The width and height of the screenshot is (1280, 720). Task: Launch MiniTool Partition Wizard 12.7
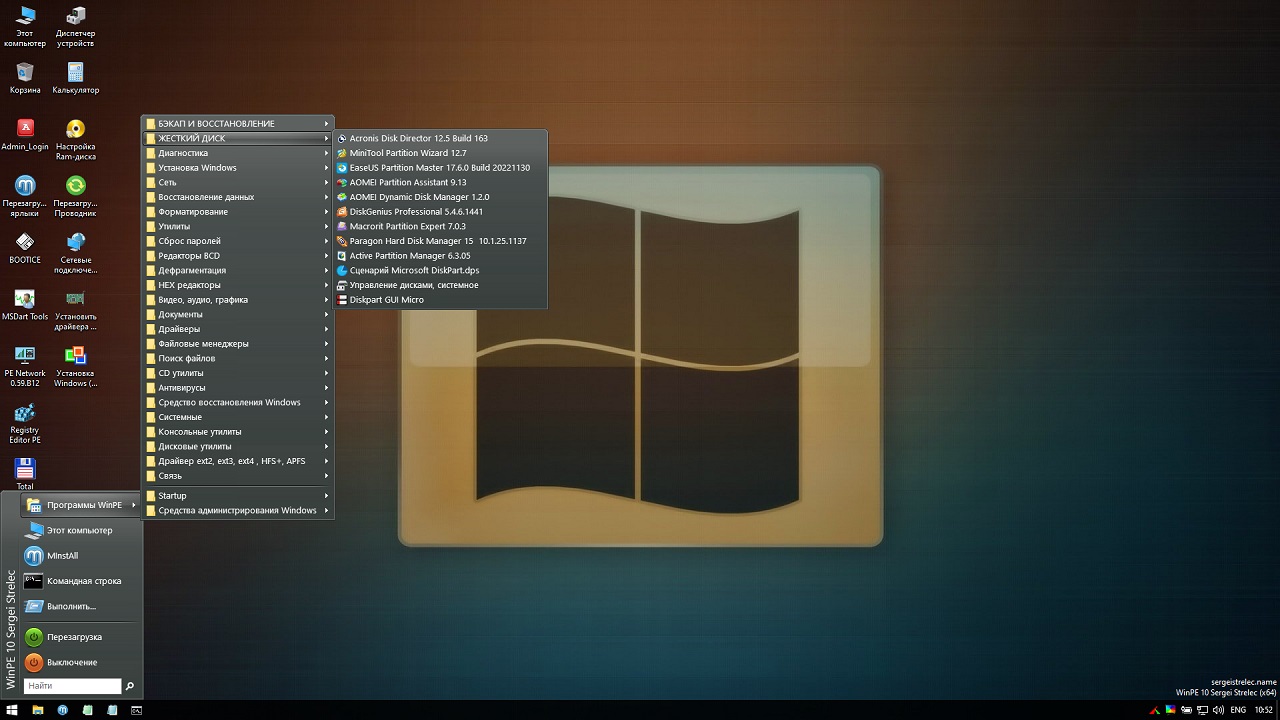point(407,153)
